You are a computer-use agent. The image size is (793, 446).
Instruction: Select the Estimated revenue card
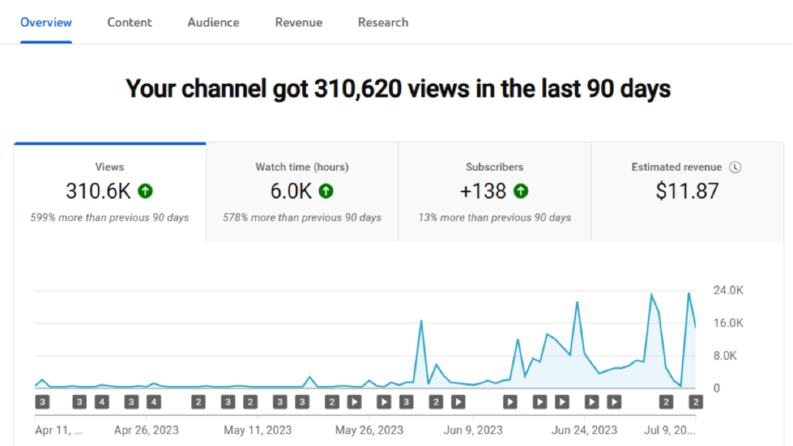pos(687,192)
